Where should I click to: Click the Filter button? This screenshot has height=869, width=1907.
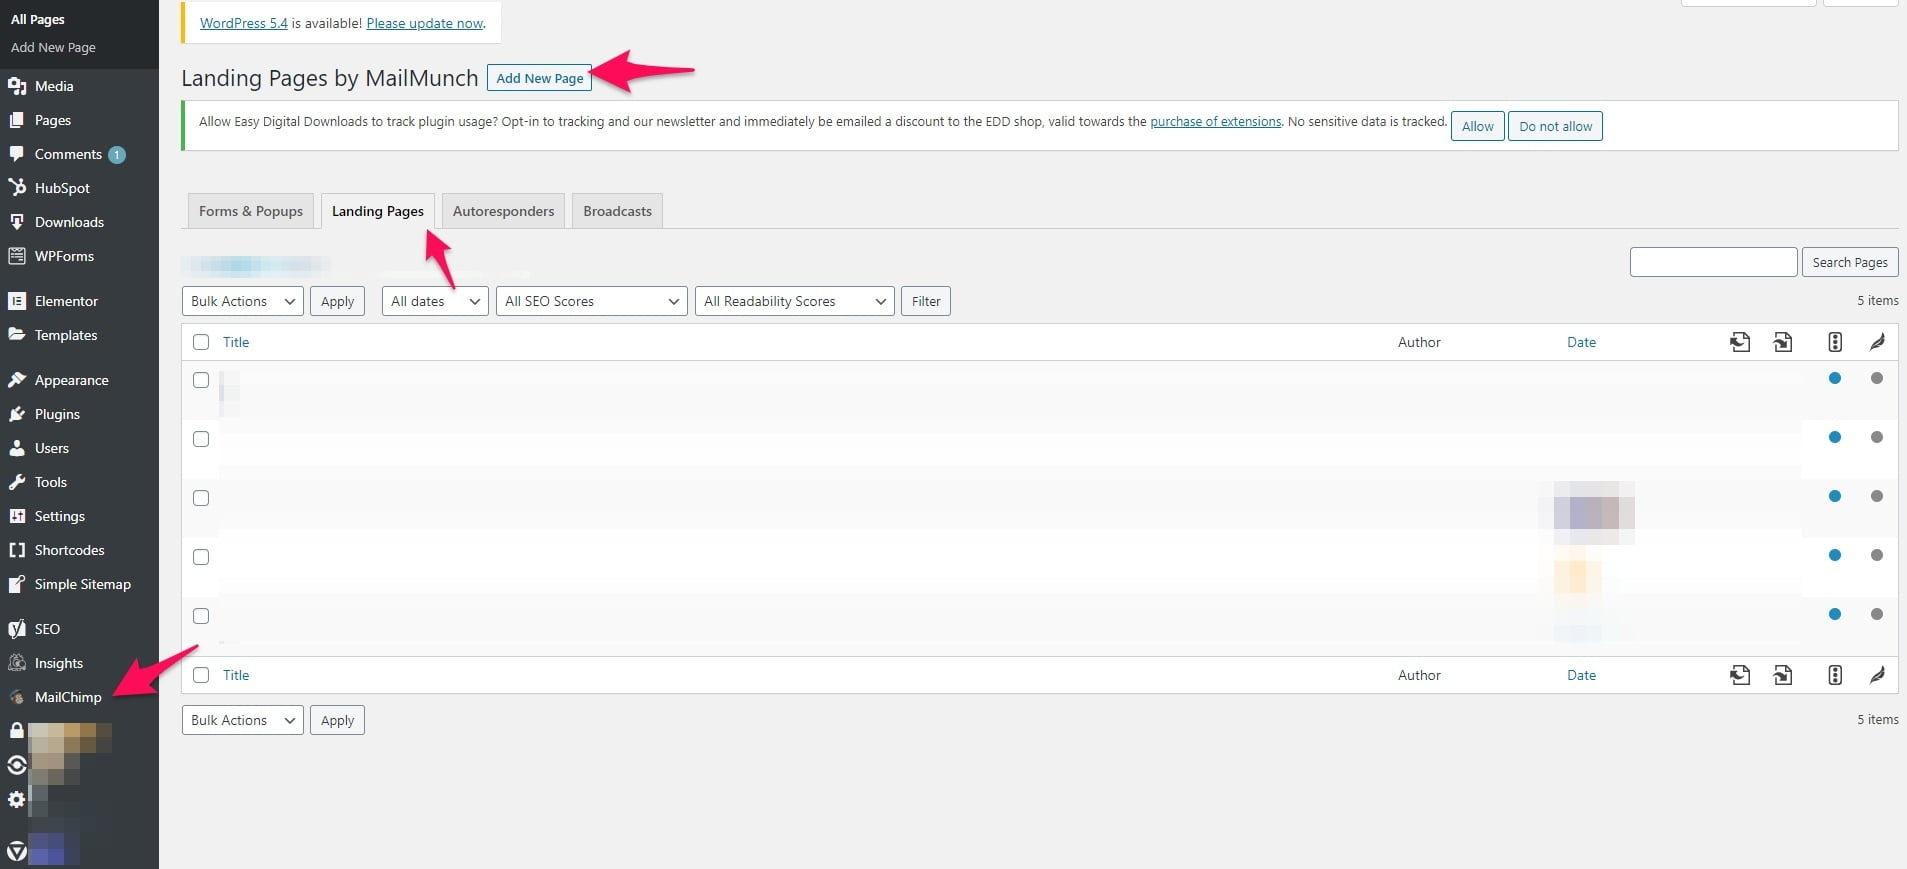(926, 301)
